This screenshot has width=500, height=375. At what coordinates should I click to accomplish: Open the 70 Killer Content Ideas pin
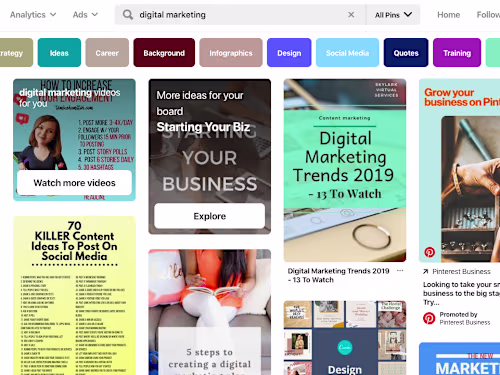point(74,296)
